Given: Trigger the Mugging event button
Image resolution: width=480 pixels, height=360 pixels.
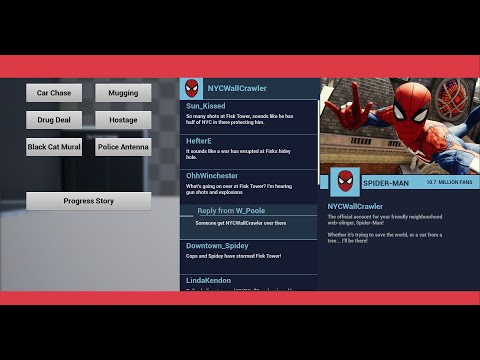Looking at the screenshot, I should (123, 93).
